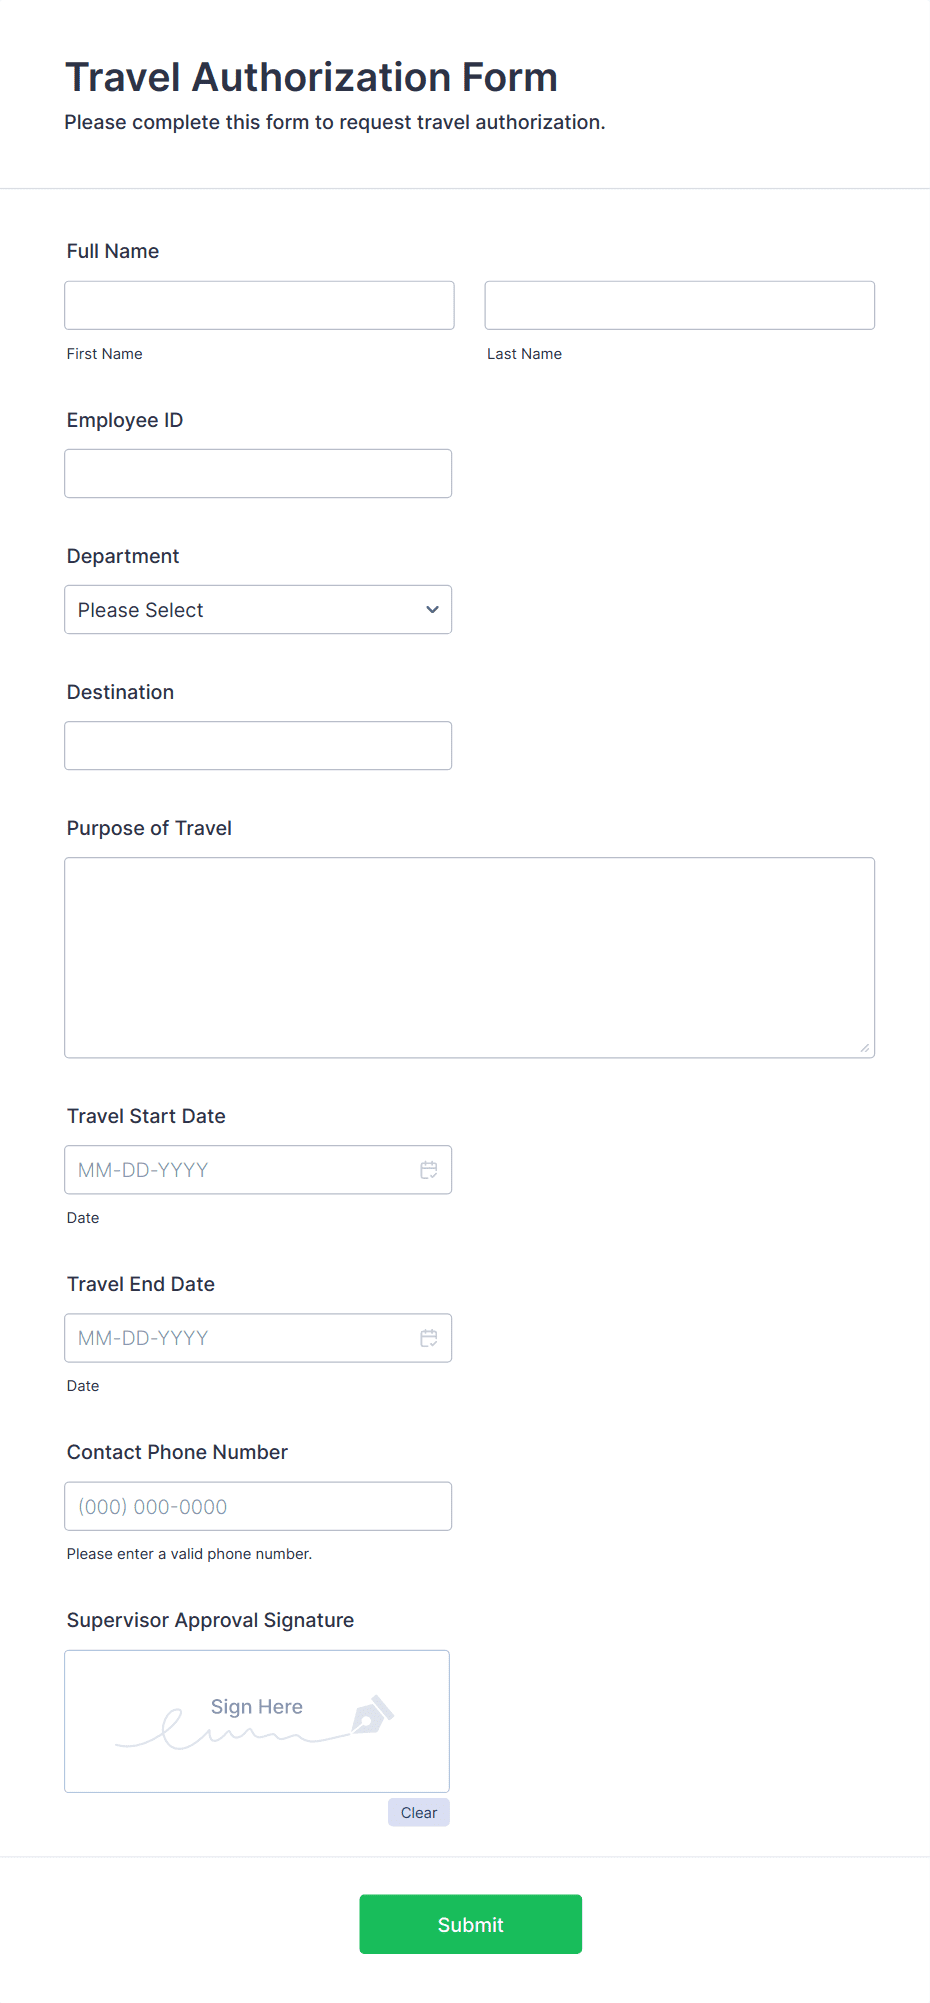Open the Department 'Please Select' dropdown

pyautogui.click(x=240, y=610)
